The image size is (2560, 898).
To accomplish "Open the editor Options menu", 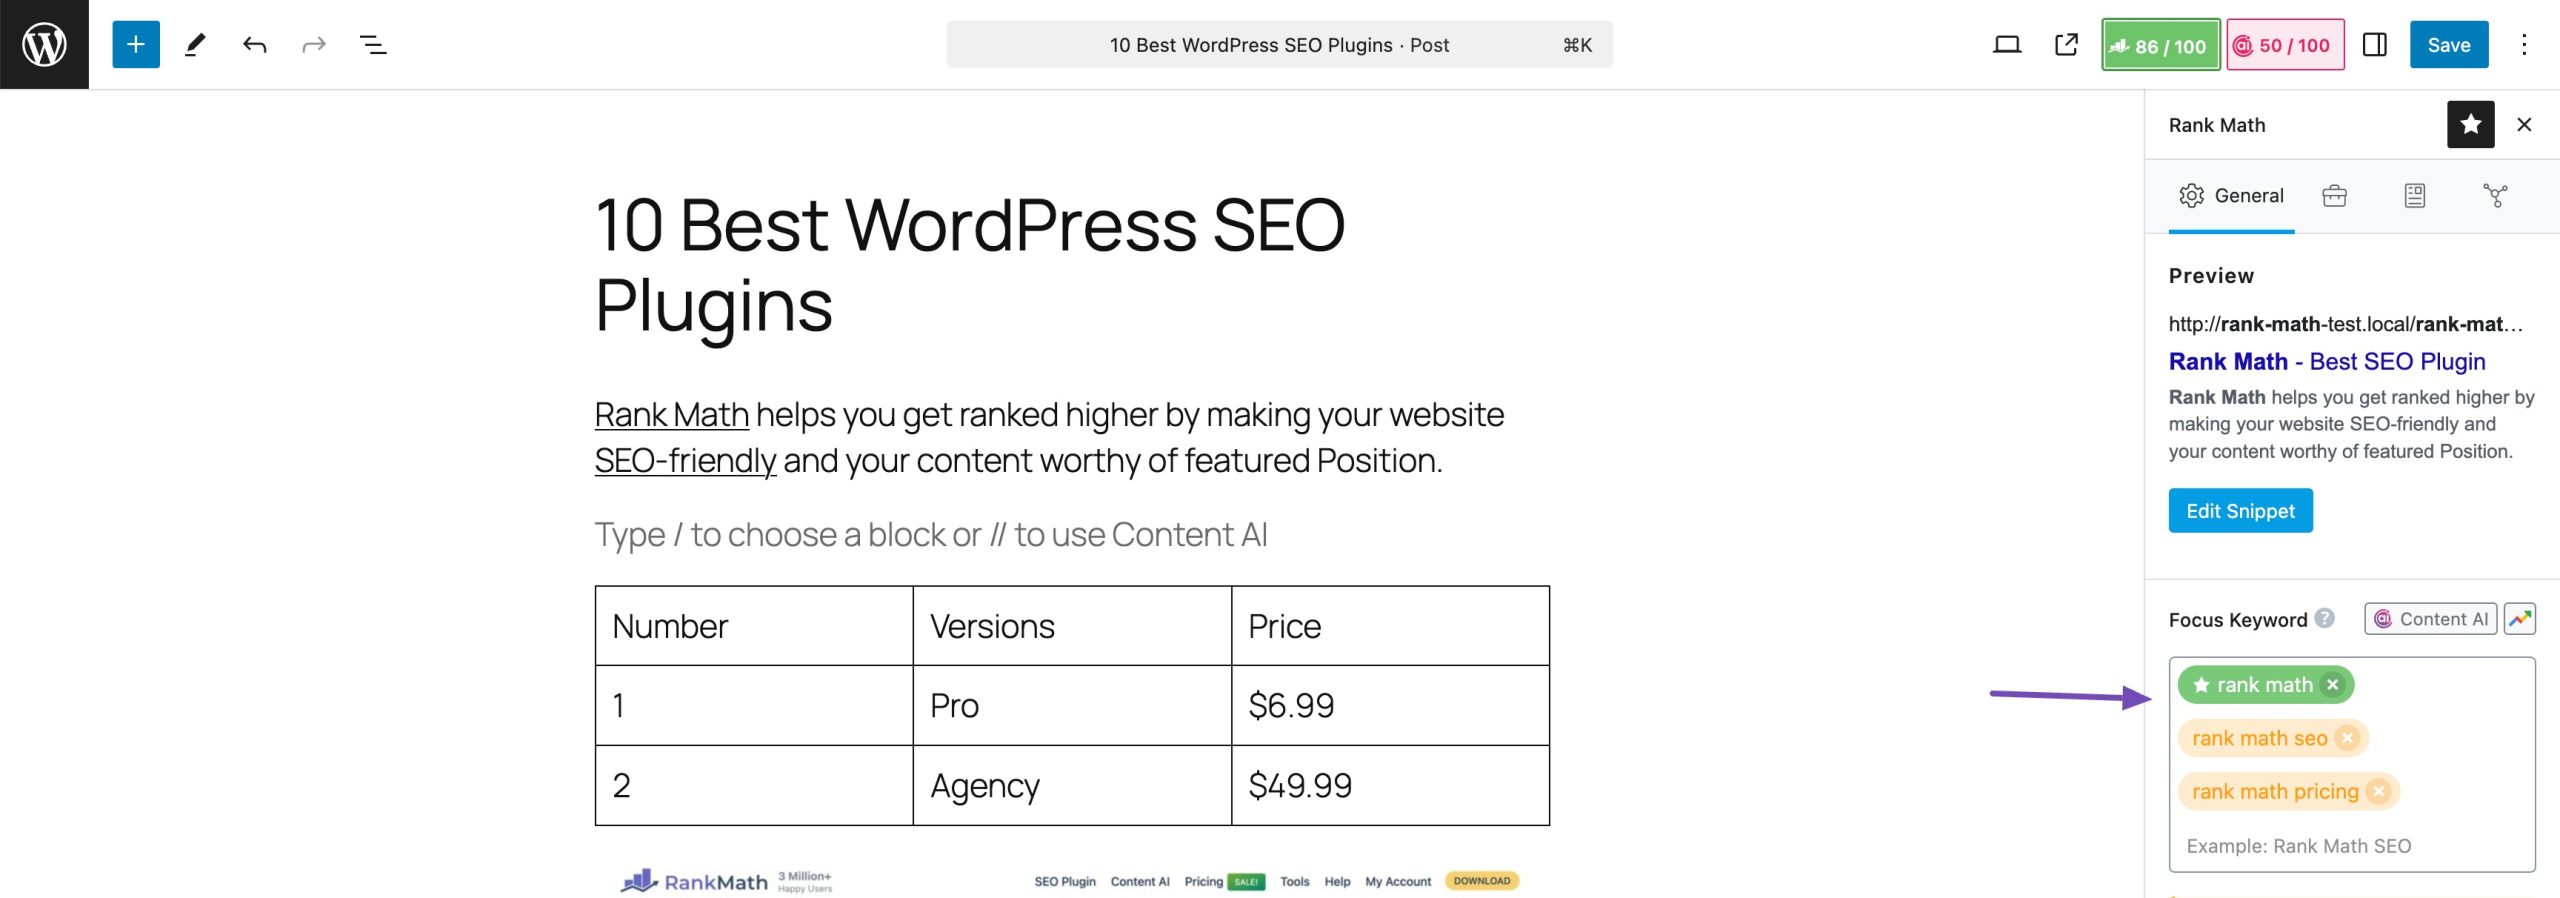I will pos(2524,44).
